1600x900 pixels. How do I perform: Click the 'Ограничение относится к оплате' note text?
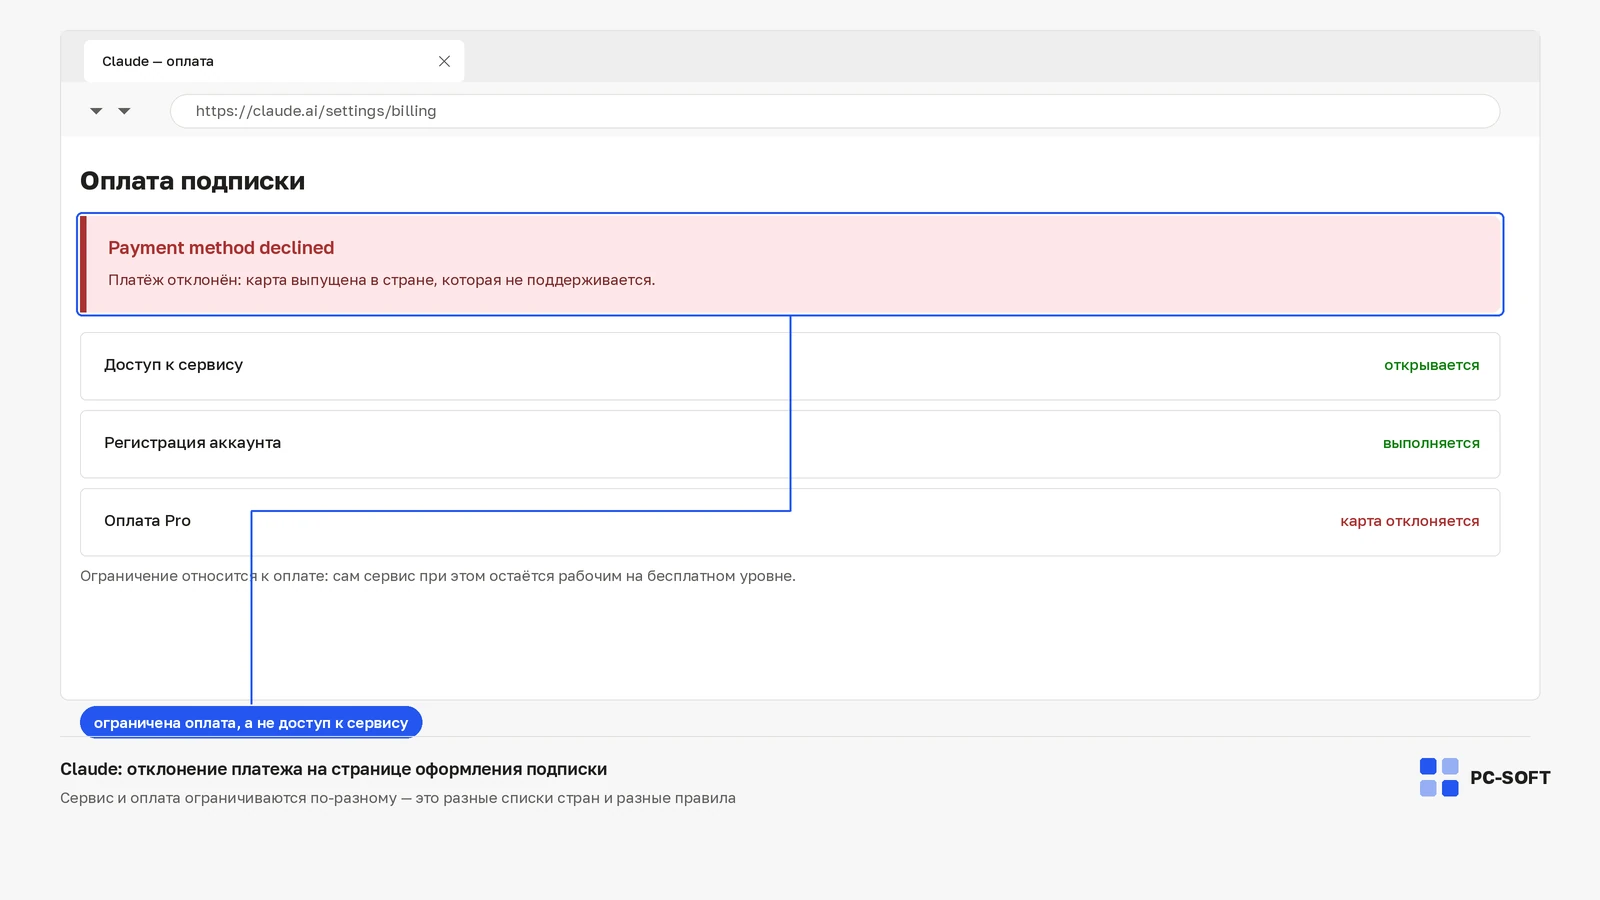point(438,576)
